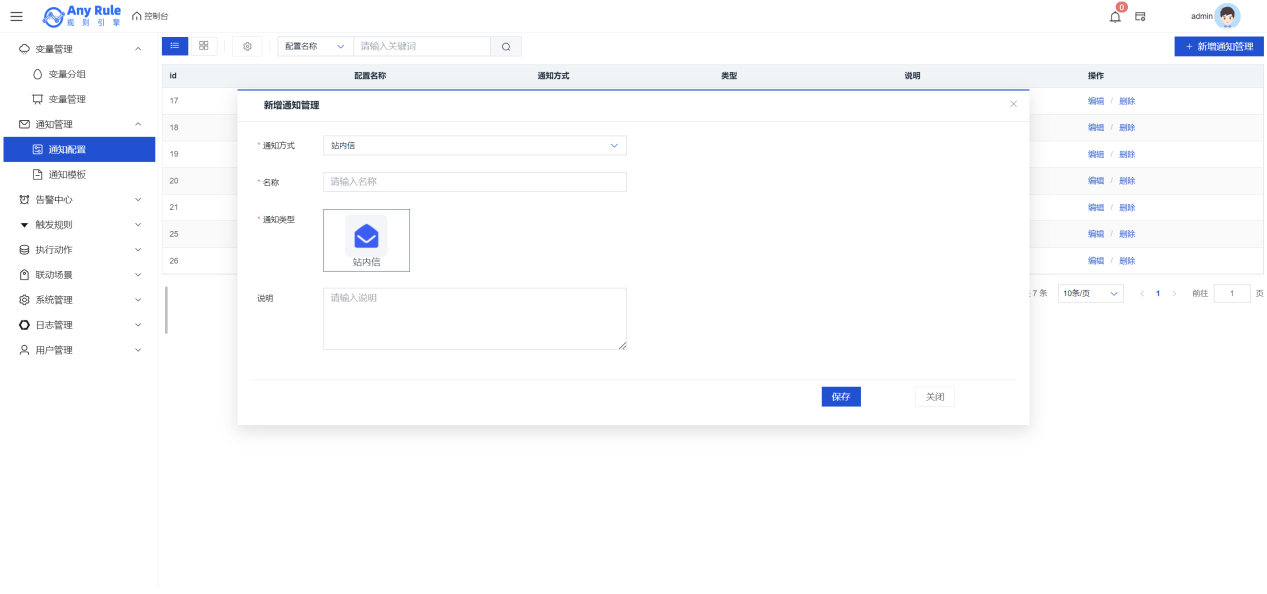Switch to list view icon

point(174,46)
